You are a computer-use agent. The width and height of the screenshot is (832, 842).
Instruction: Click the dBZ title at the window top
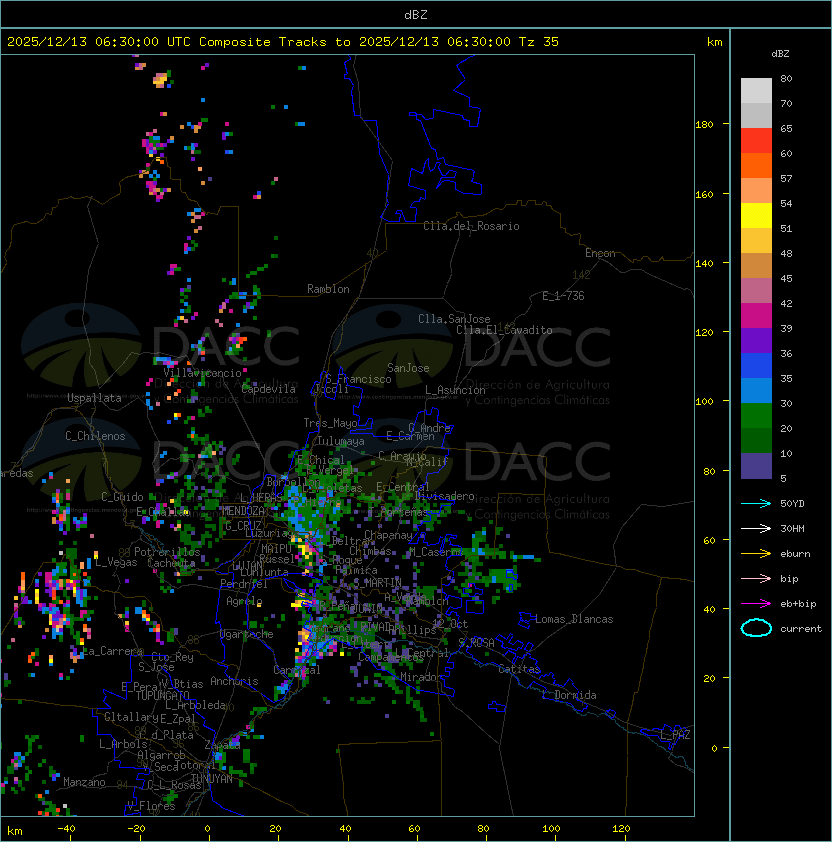[416, 15]
